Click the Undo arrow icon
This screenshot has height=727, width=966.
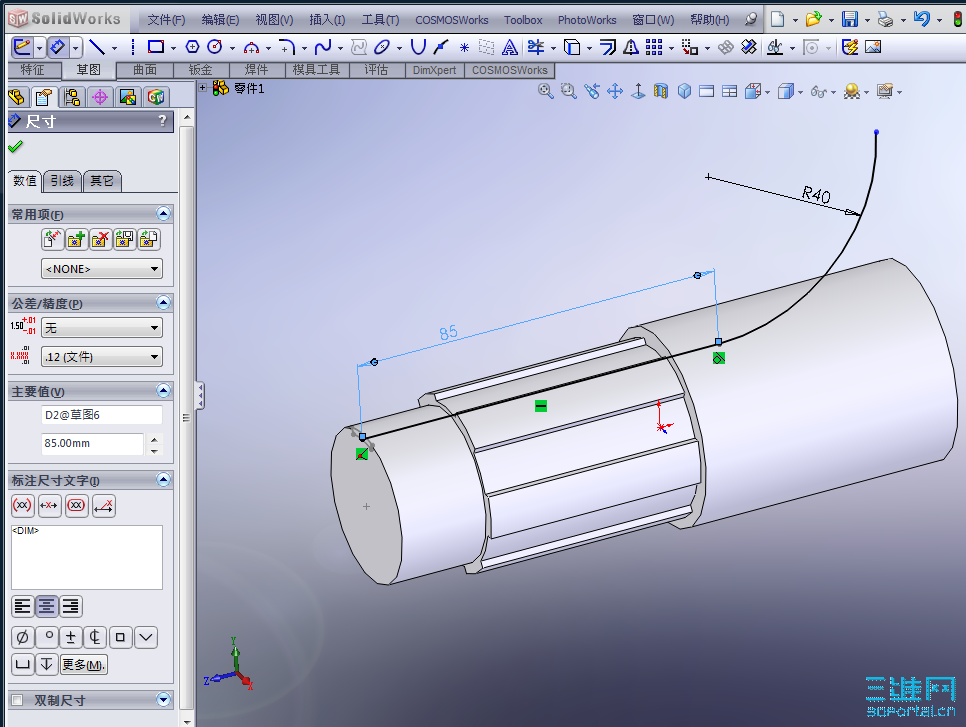(922, 19)
